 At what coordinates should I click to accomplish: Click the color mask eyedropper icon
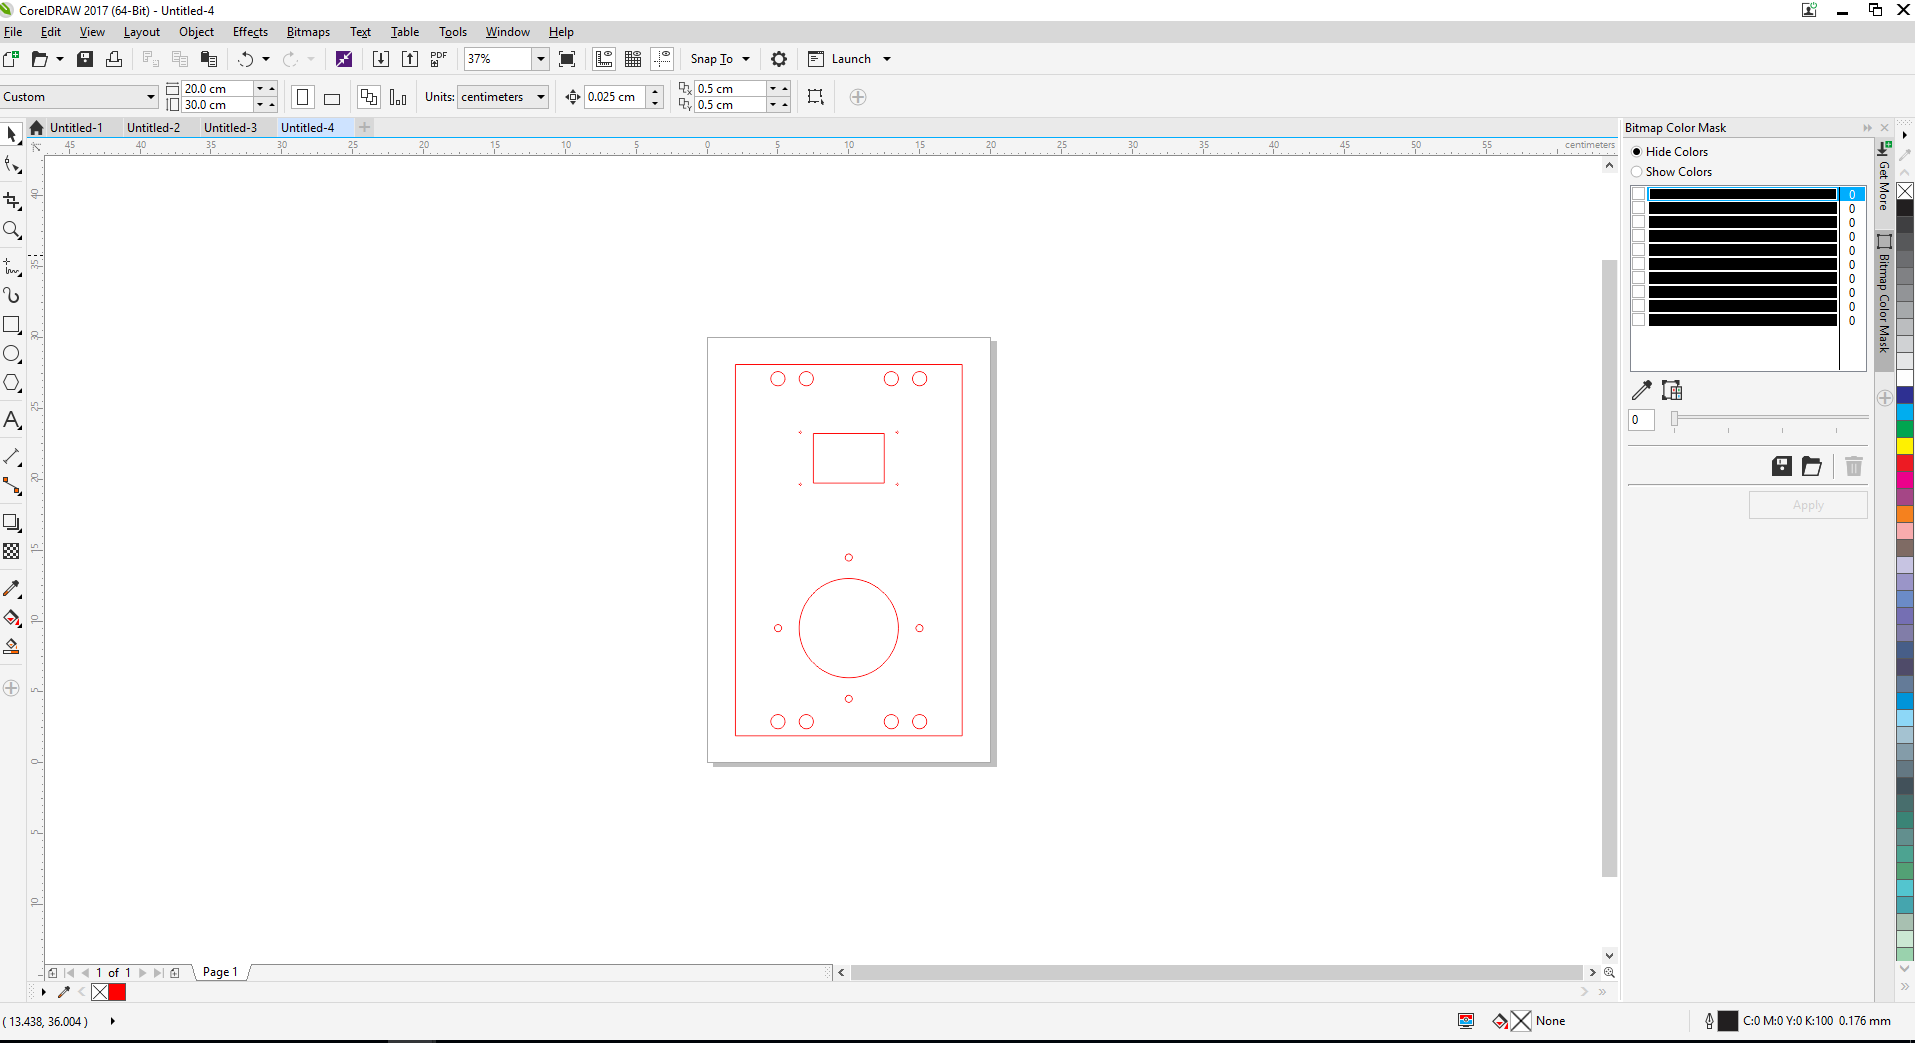(1642, 390)
